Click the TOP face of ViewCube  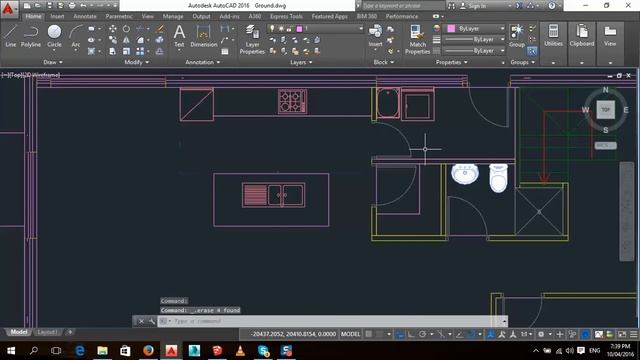click(x=605, y=109)
